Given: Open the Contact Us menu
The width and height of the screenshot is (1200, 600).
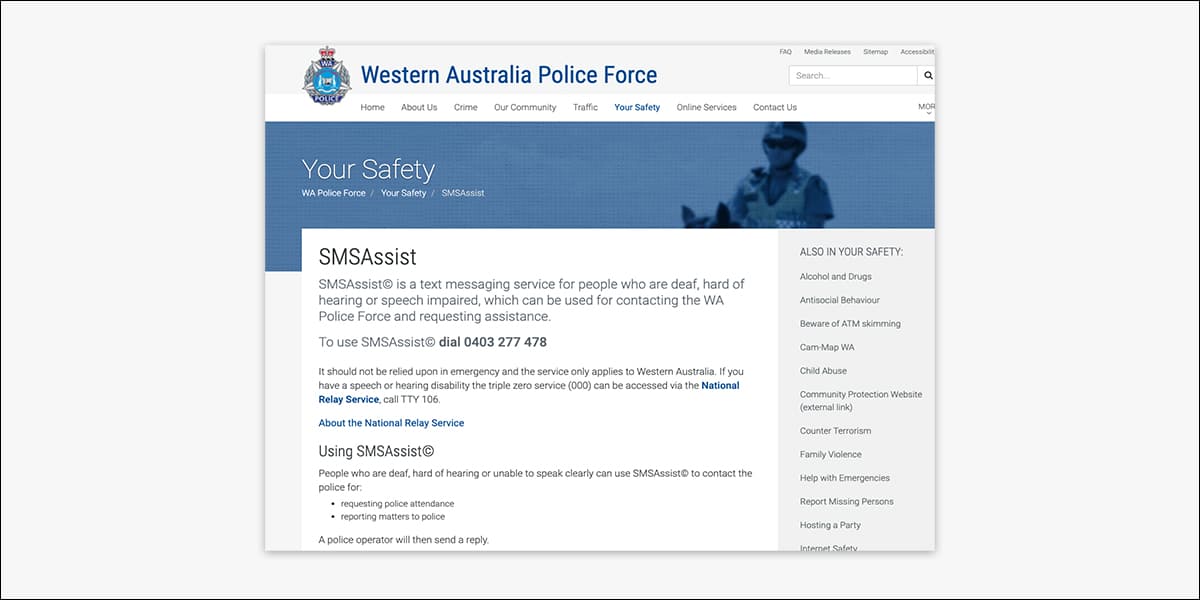Looking at the screenshot, I should (775, 107).
